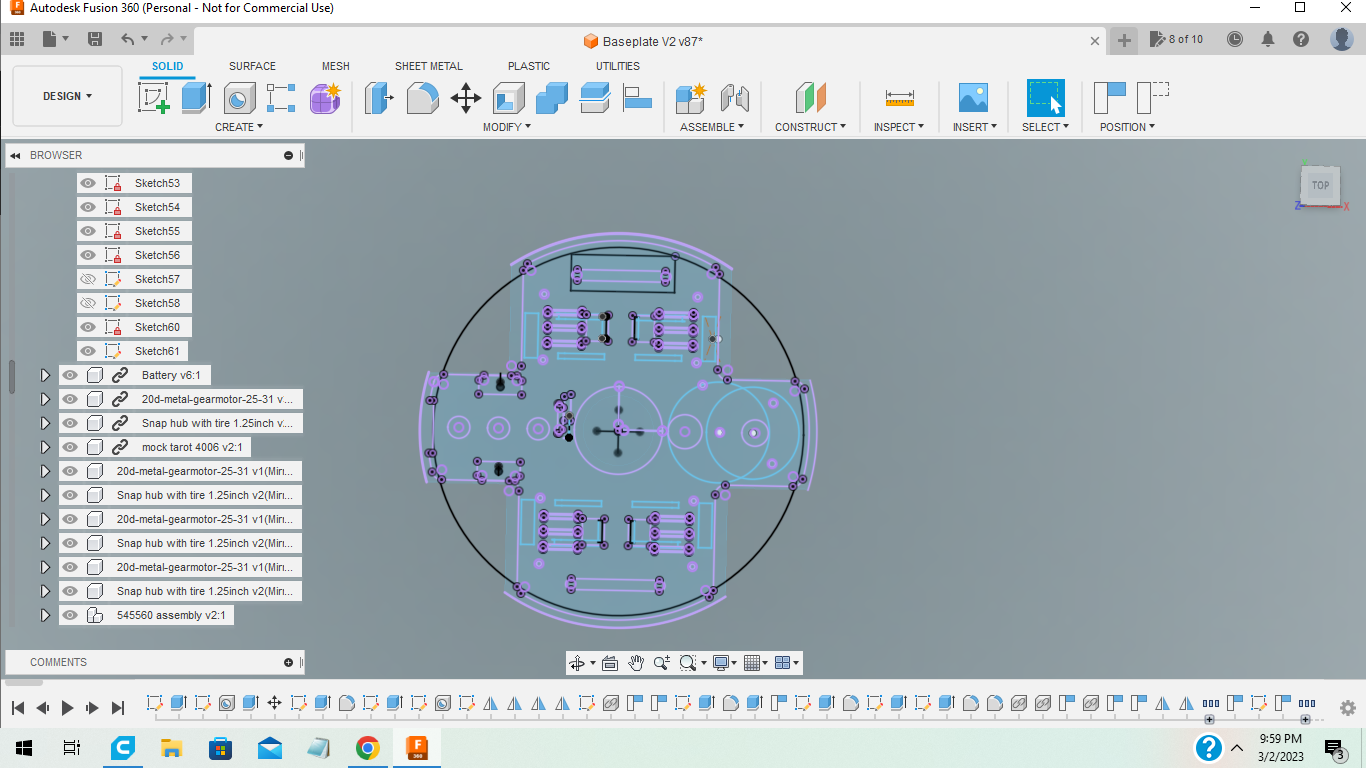Open timeline settings gear
The image size is (1366, 768).
click(x=1347, y=708)
